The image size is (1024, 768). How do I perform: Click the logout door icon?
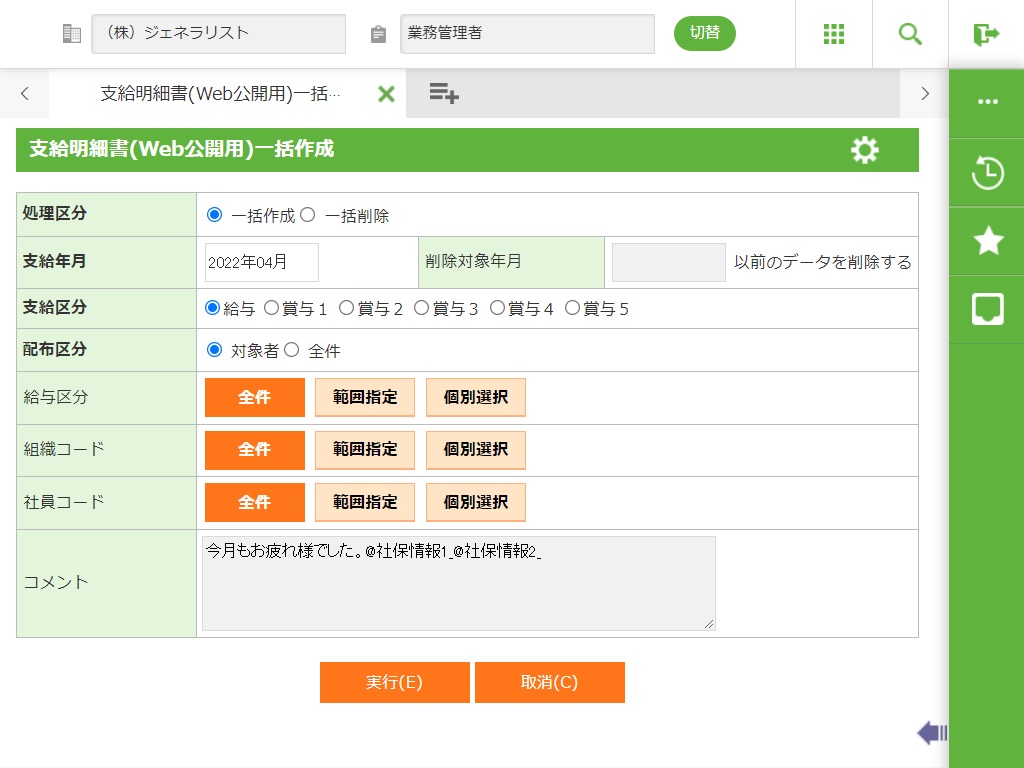986,34
